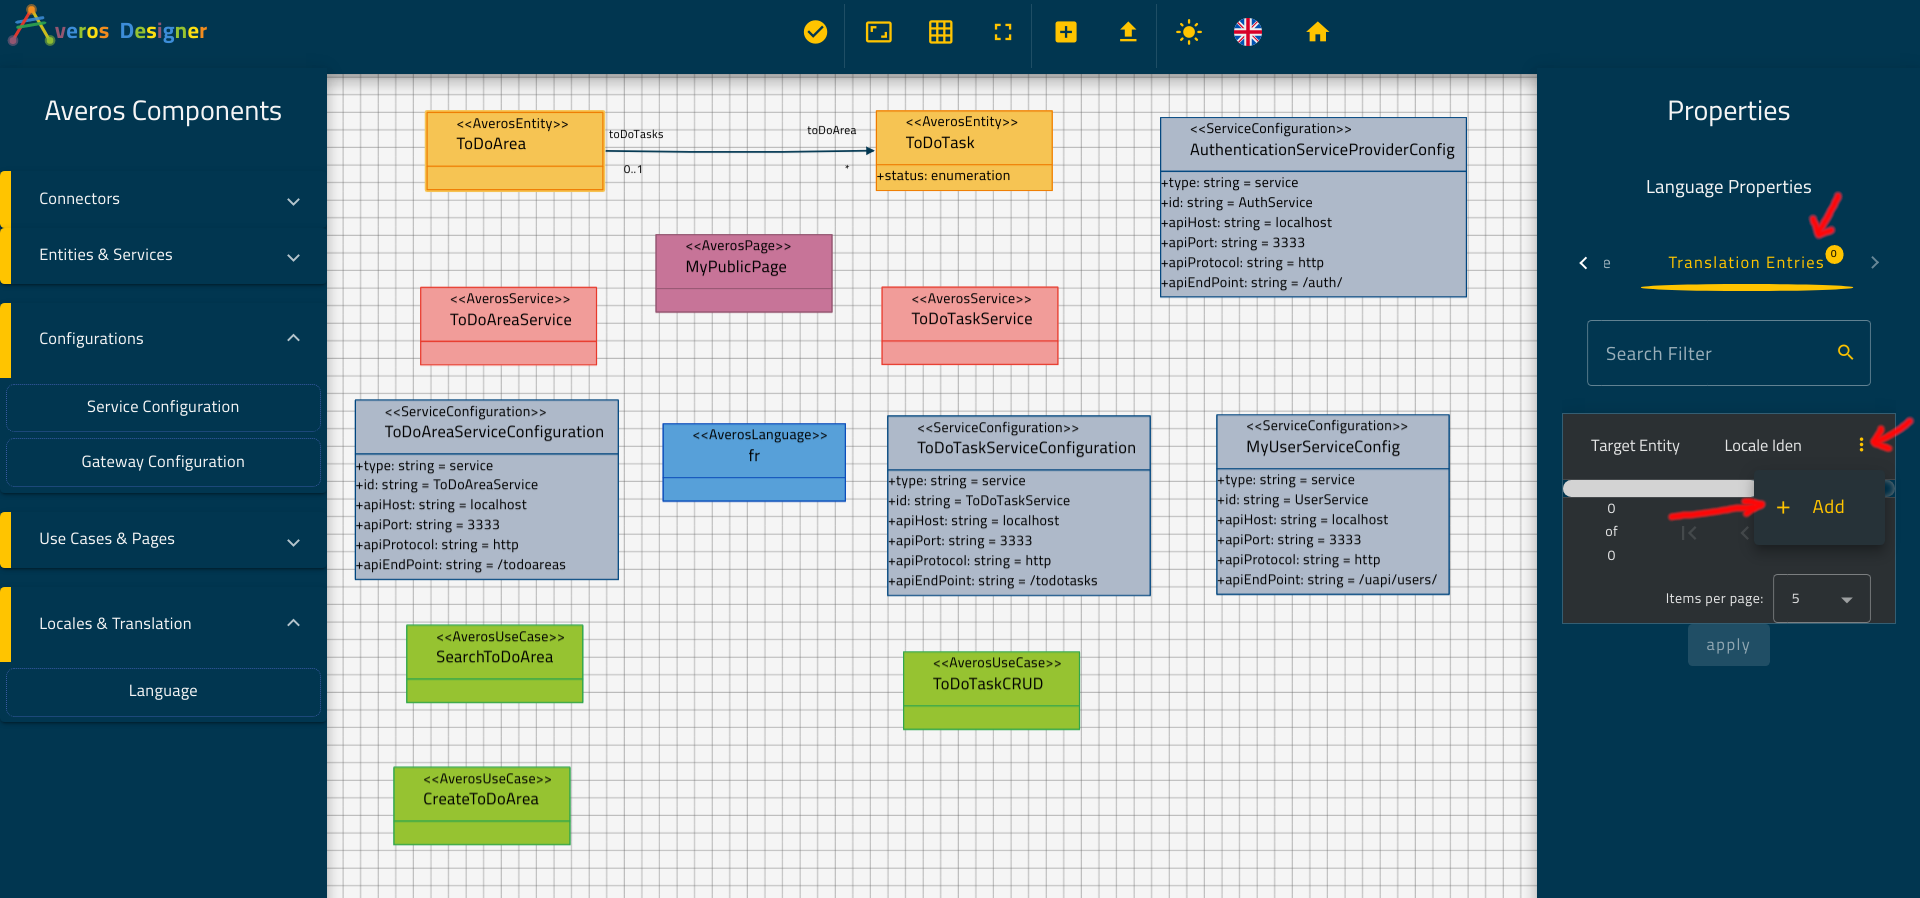The height and width of the screenshot is (898, 1920).
Task: Click the search magnifier icon in filter
Action: pos(1845,352)
